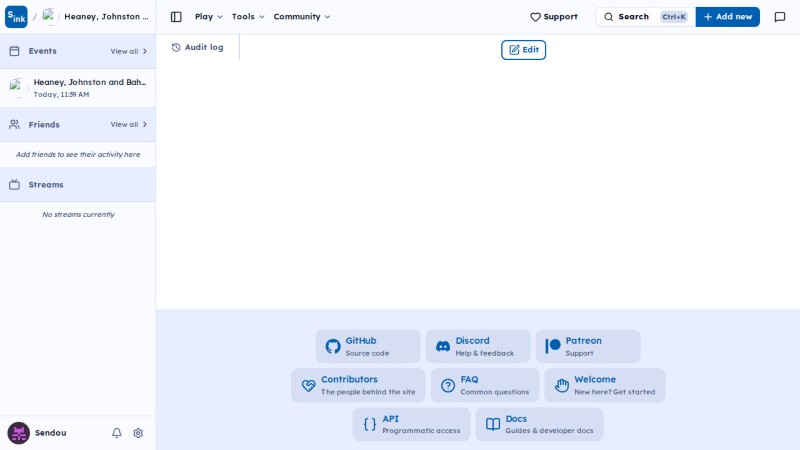The image size is (800, 450).
Task: Open Patreon Support link text
Action: (x=588, y=346)
